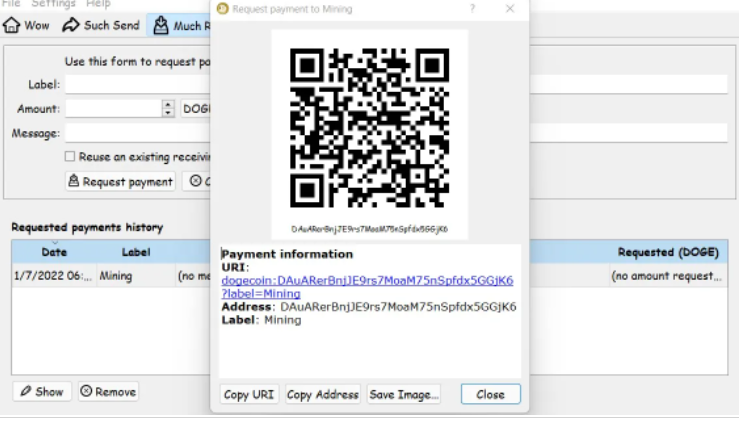Sort by Requested (DOGE) column

pos(668,252)
